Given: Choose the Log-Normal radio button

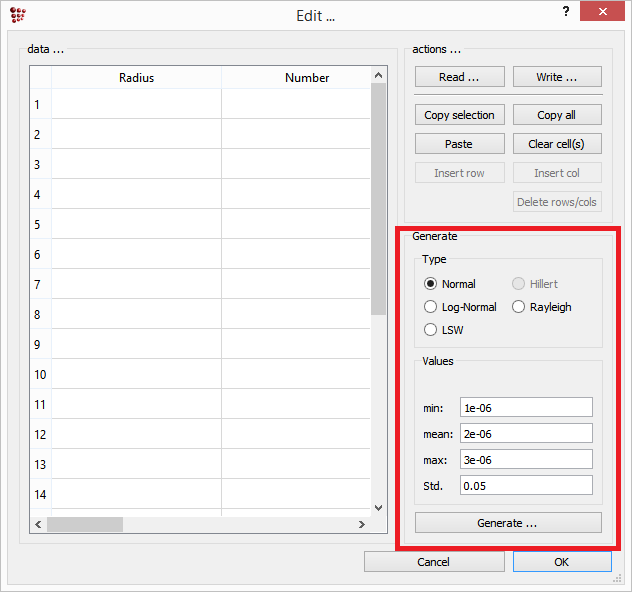Looking at the screenshot, I should tap(431, 307).
